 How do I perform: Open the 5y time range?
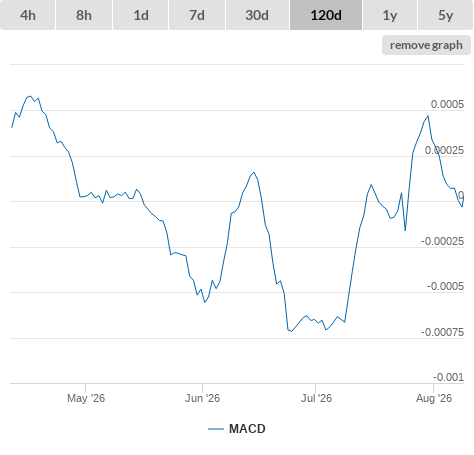click(445, 15)
